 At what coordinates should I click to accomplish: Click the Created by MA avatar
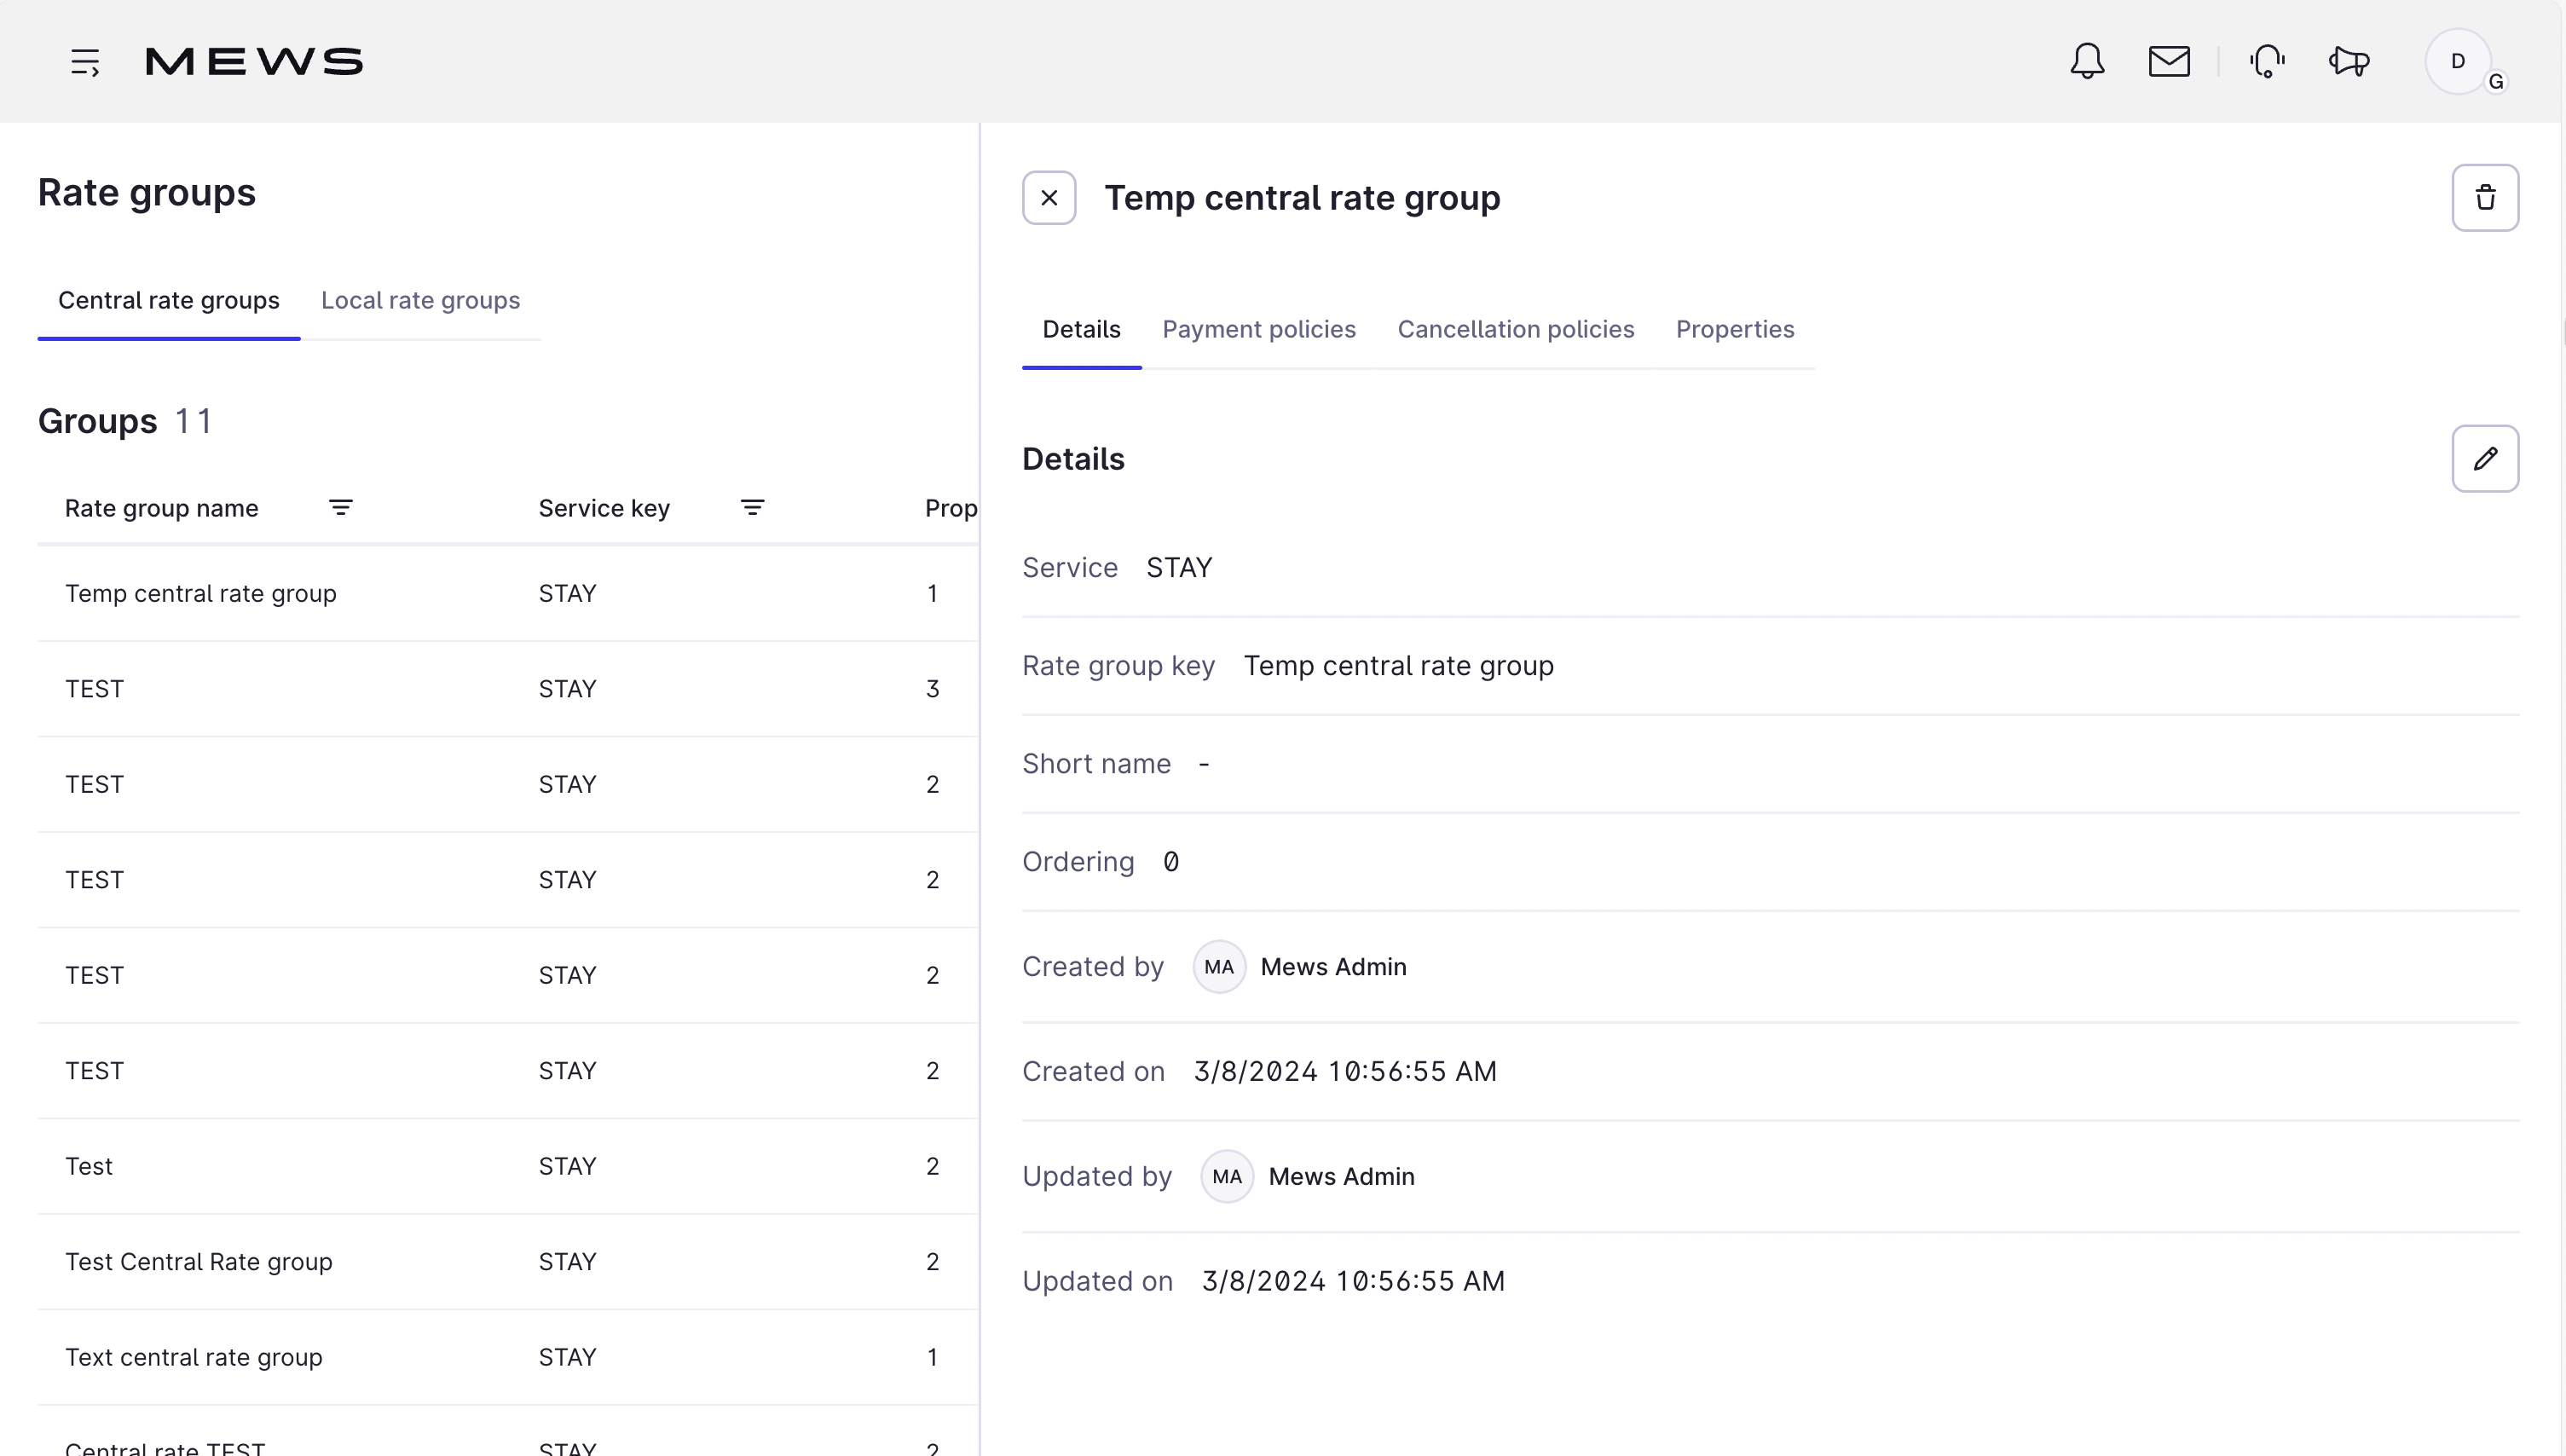click(x=1219, y=967)
